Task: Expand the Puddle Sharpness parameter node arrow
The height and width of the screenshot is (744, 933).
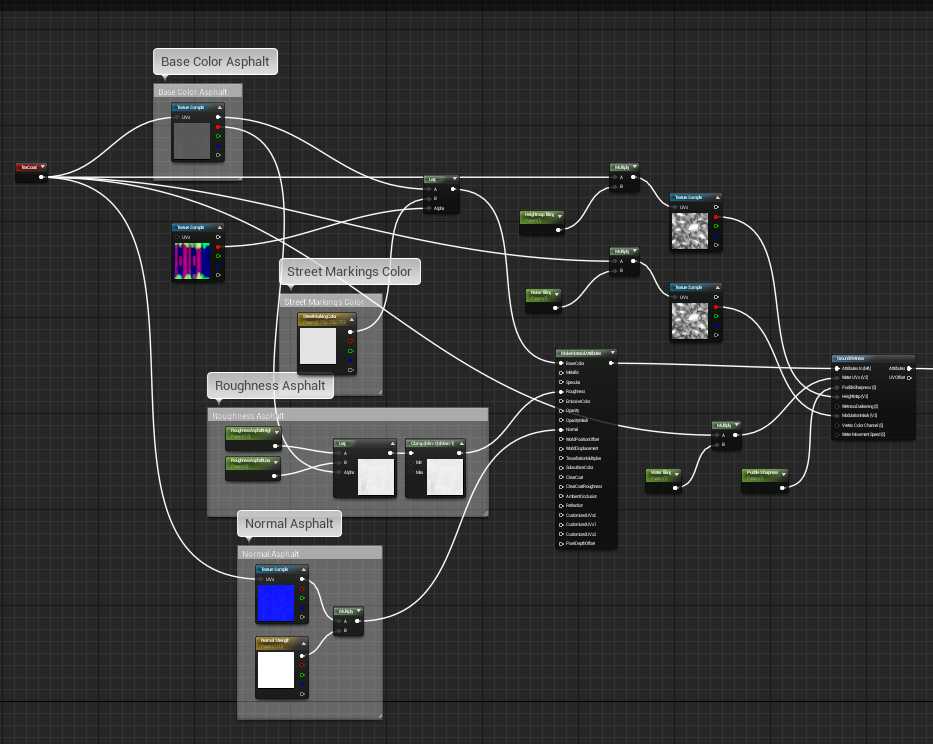Action: [784, 474]
